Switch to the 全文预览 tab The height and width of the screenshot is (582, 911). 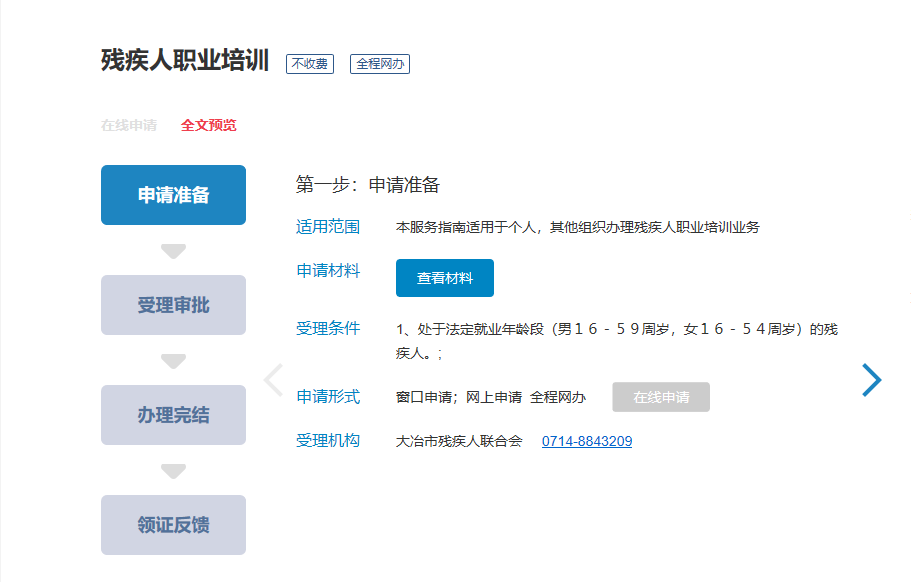209,126
